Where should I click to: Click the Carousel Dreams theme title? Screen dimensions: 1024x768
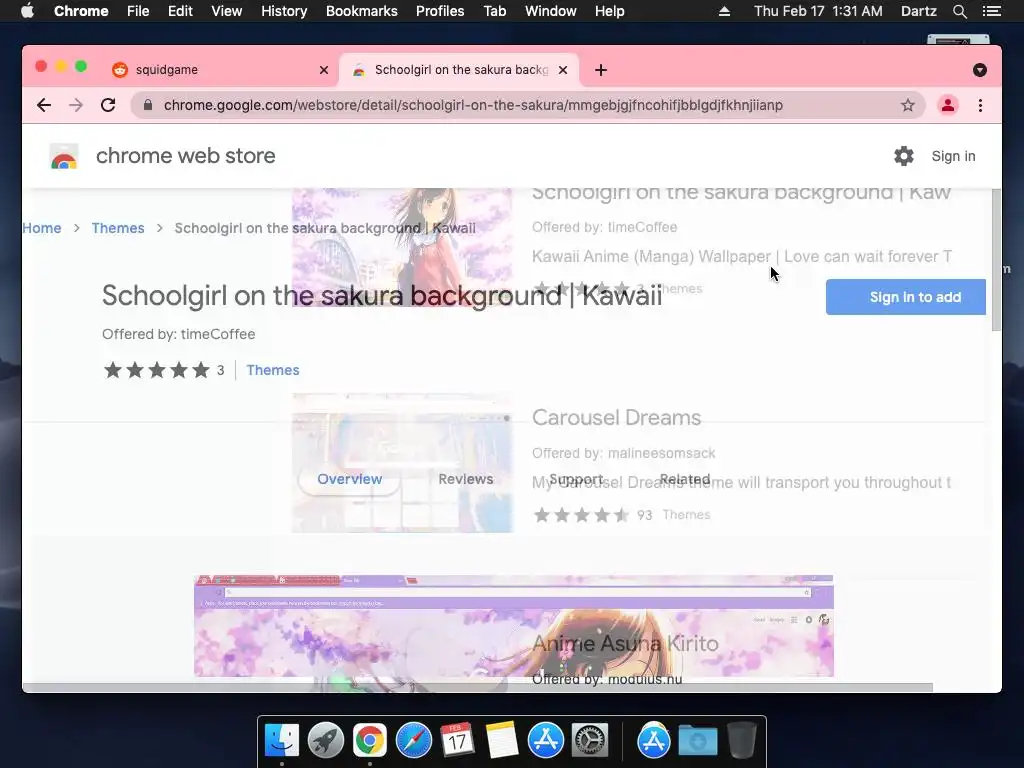(x=616, y=418)
